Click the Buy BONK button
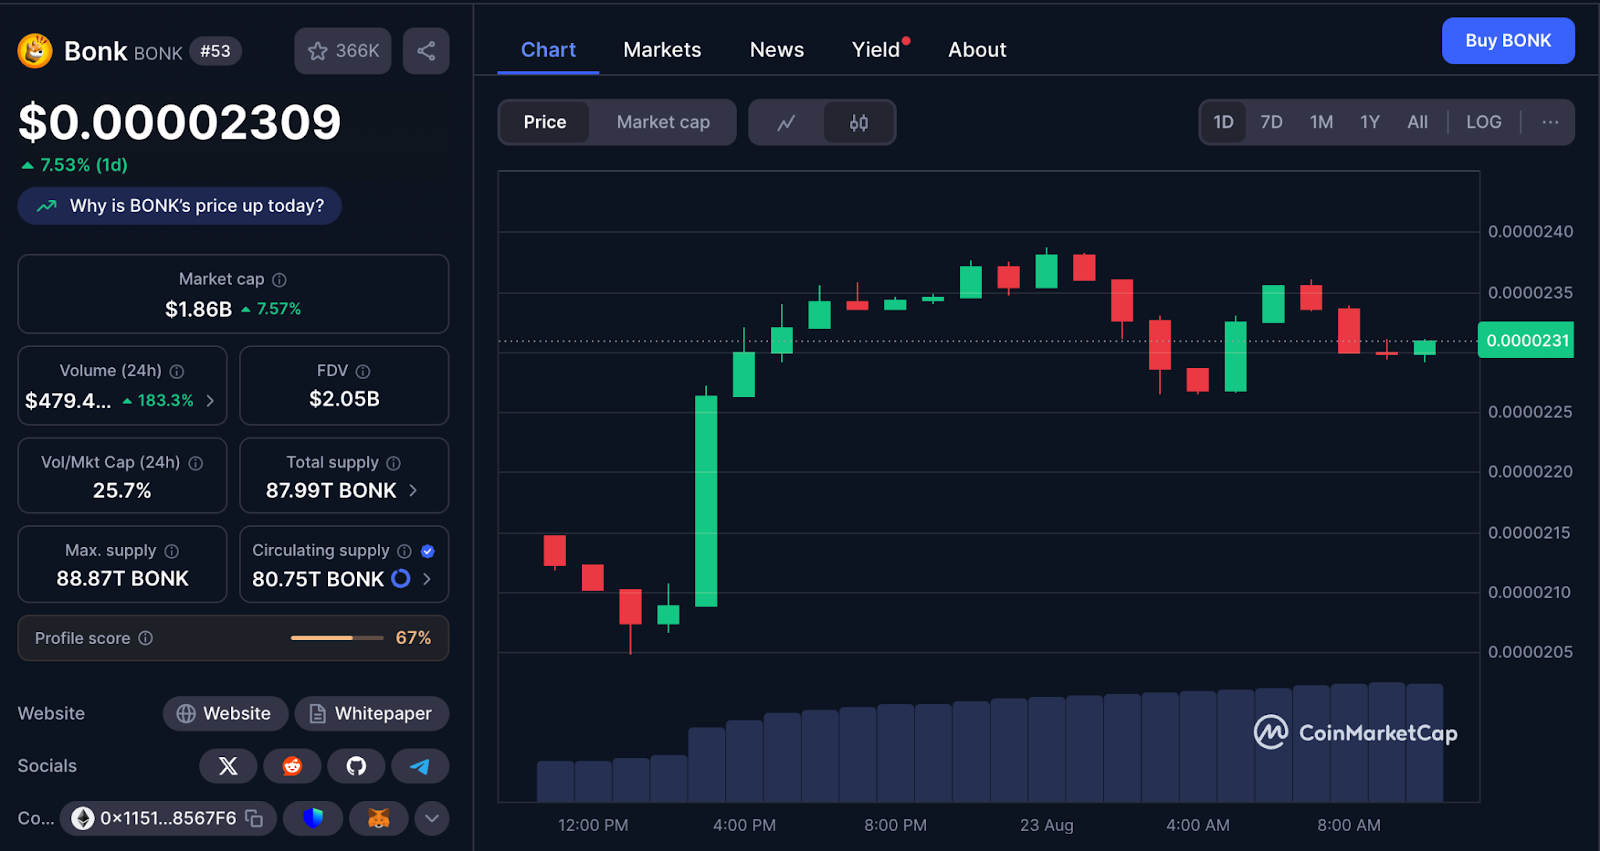The height and width of the screenshot is (851, 1600). click(x=1507, y=41)
